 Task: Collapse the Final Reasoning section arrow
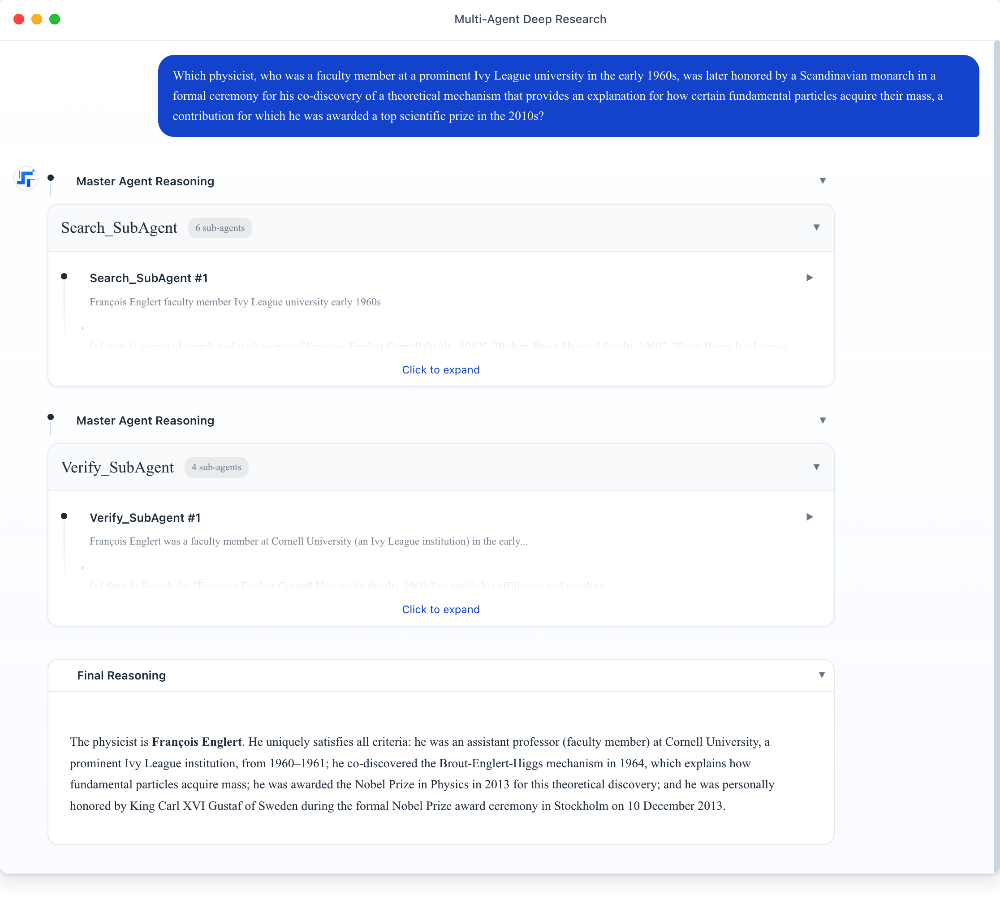point(822,675)
